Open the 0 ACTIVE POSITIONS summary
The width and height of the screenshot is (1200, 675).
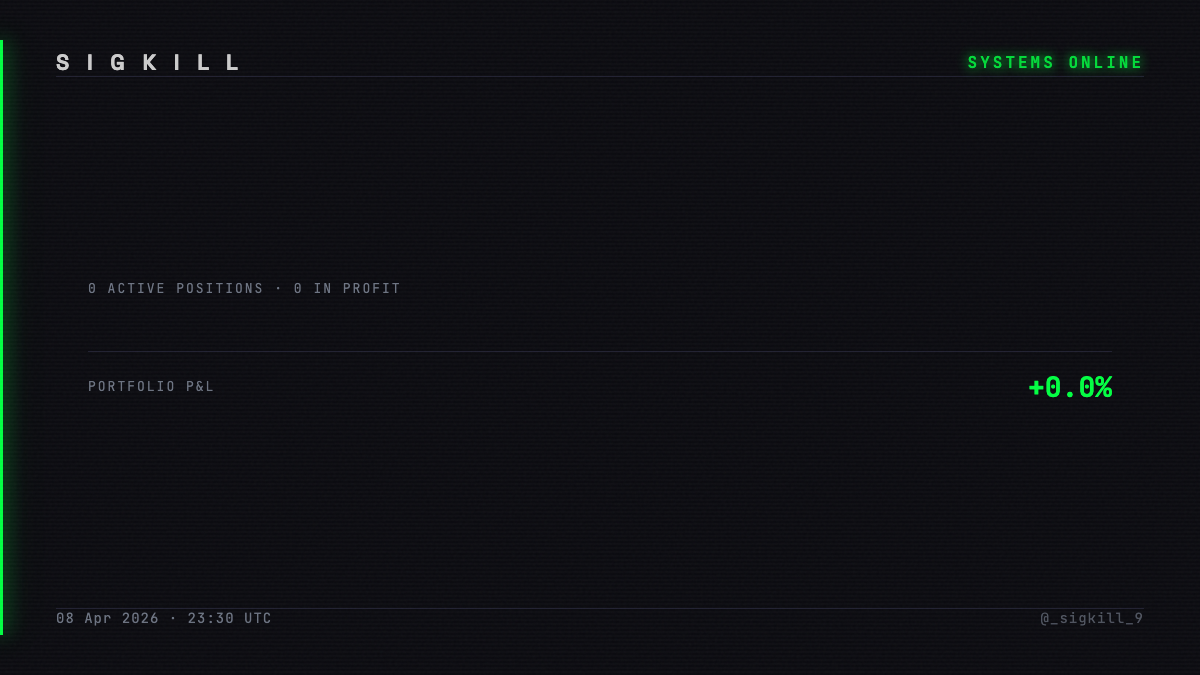(176, 289)
